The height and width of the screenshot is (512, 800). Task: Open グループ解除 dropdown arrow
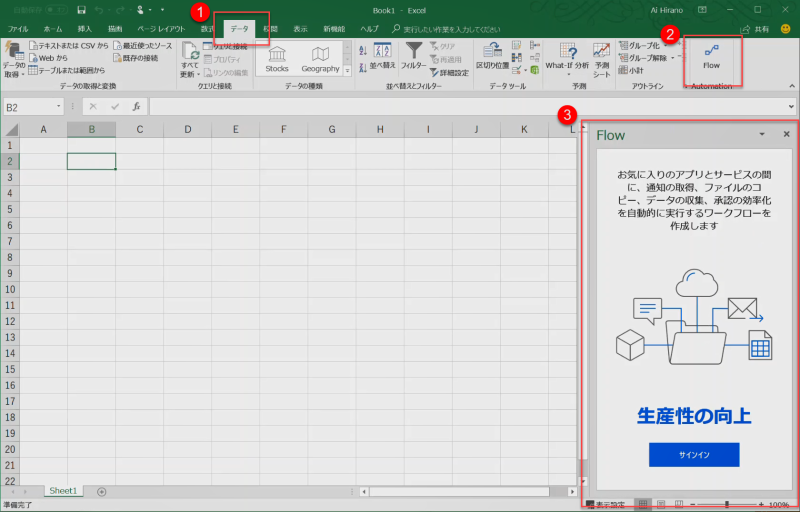coord(672,58)
